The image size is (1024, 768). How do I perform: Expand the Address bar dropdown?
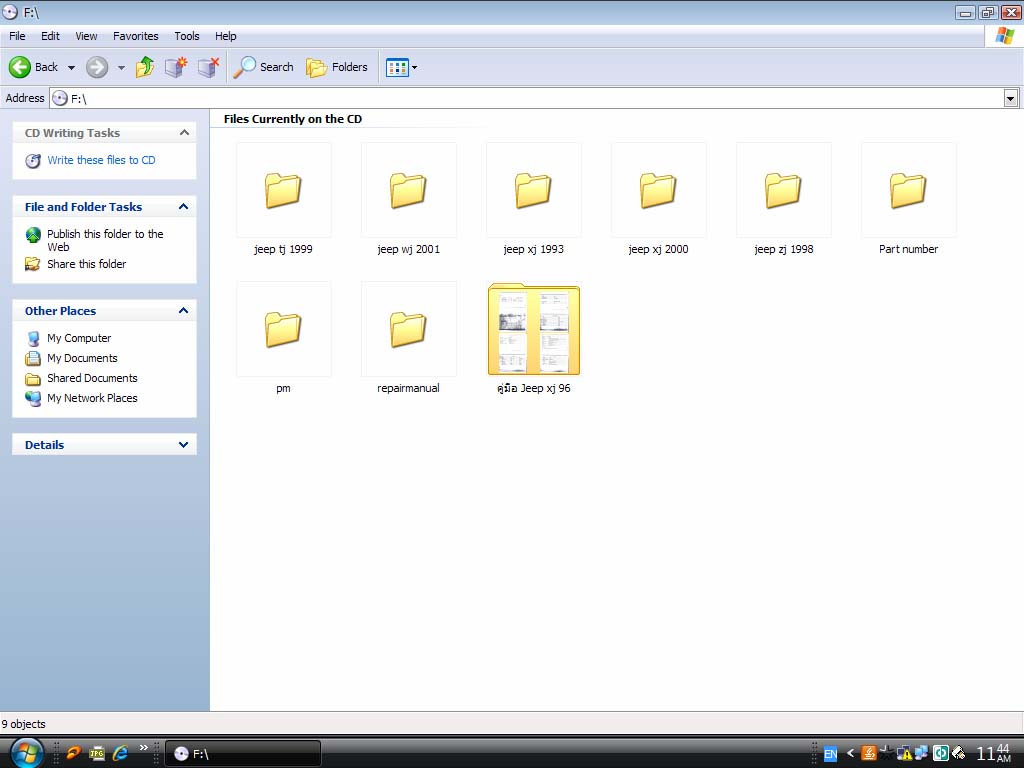point(1010,98)
